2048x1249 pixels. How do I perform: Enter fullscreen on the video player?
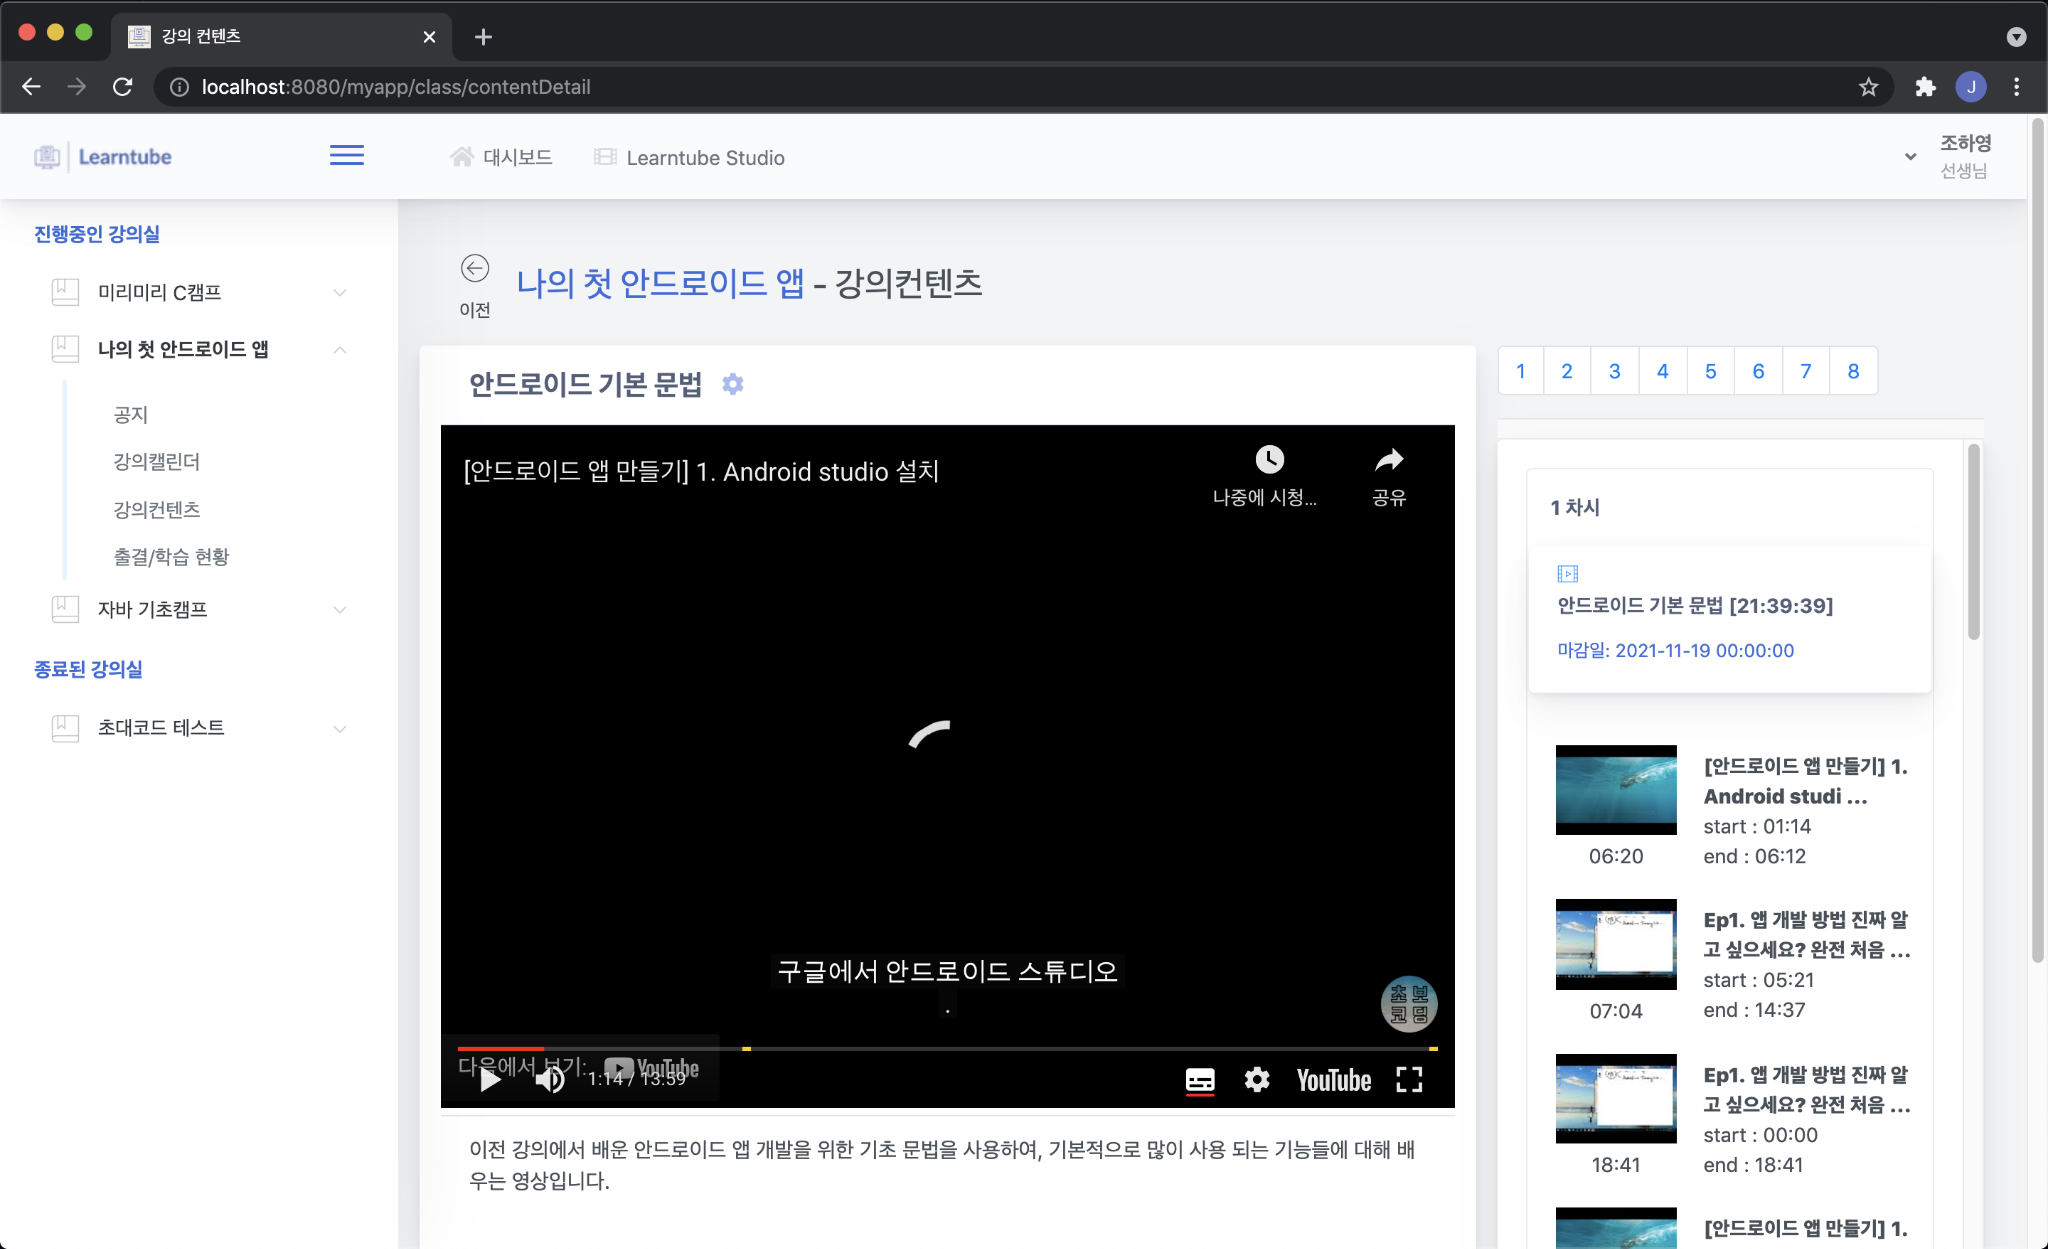pos(1409,1080)
